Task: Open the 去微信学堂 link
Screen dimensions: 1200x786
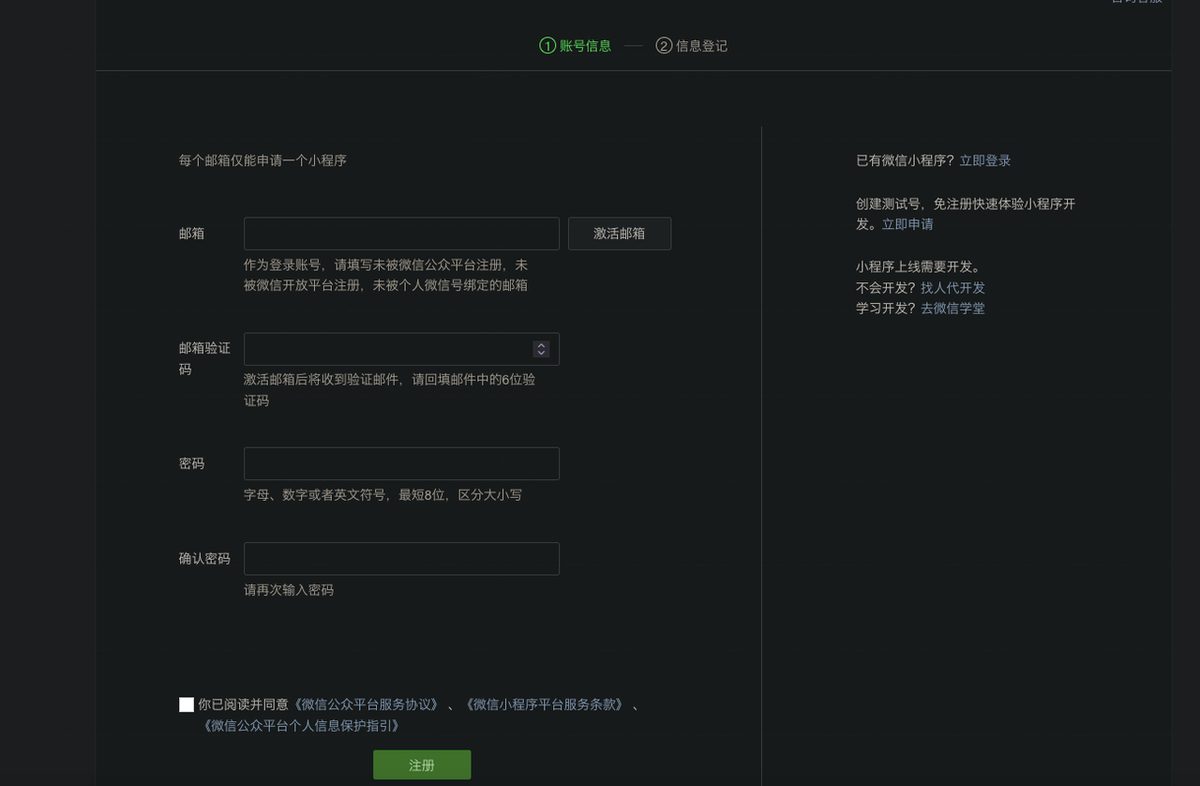Action: [953, 308]
